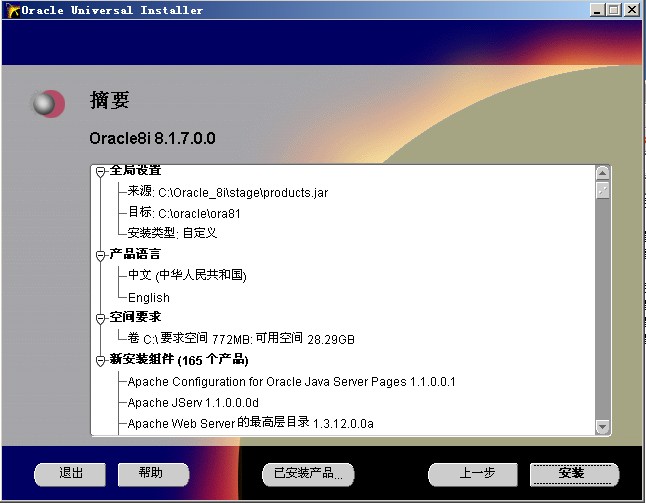Click the 退出 button
This screenshot has height=503, width=646.
point(70,474)
